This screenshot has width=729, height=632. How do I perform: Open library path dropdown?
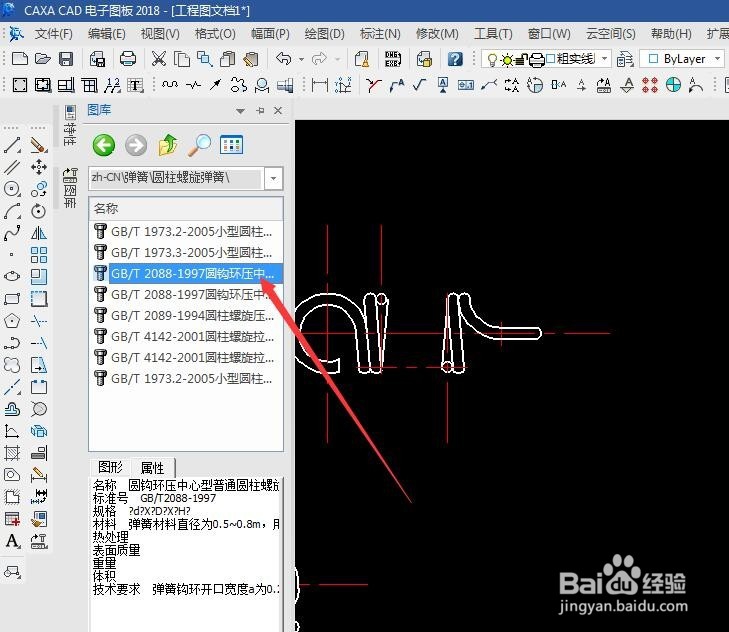pyautogui.click(x=273, y=179)
